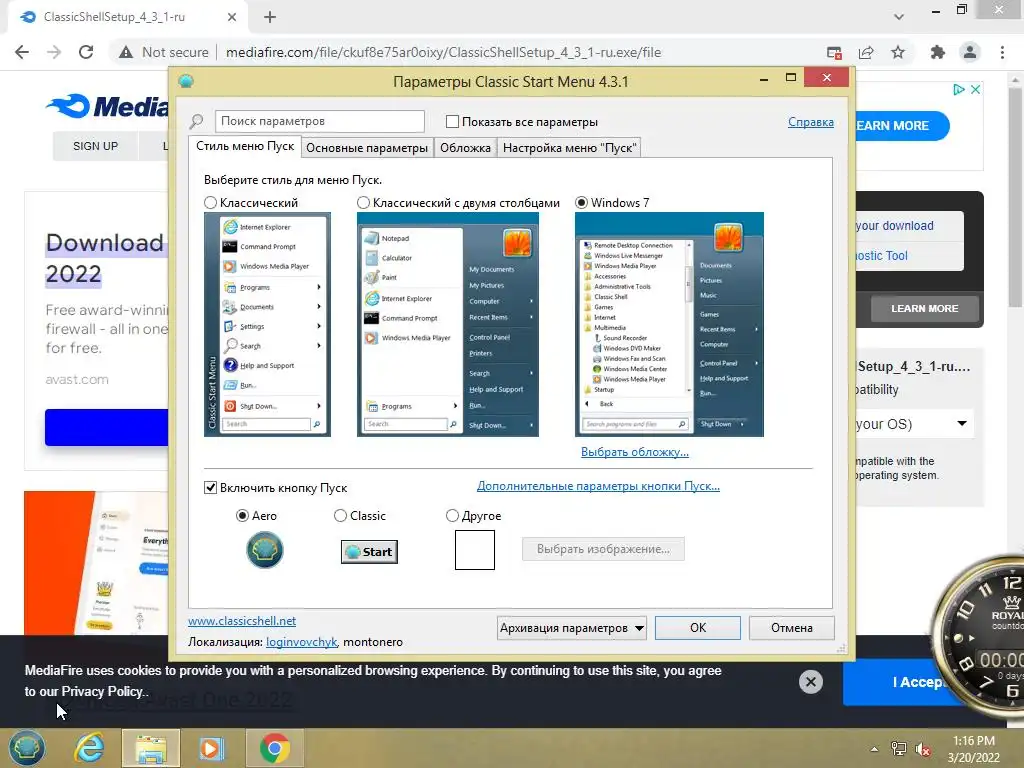Click the Start orb on the taskbar
The image size is (1024, 768).
27,748
